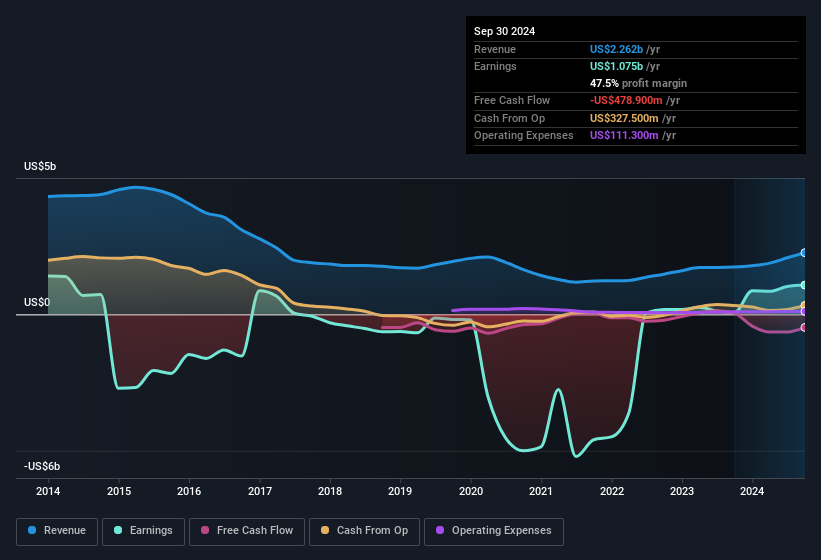Toggle the Revenue series in the legend

58,531
